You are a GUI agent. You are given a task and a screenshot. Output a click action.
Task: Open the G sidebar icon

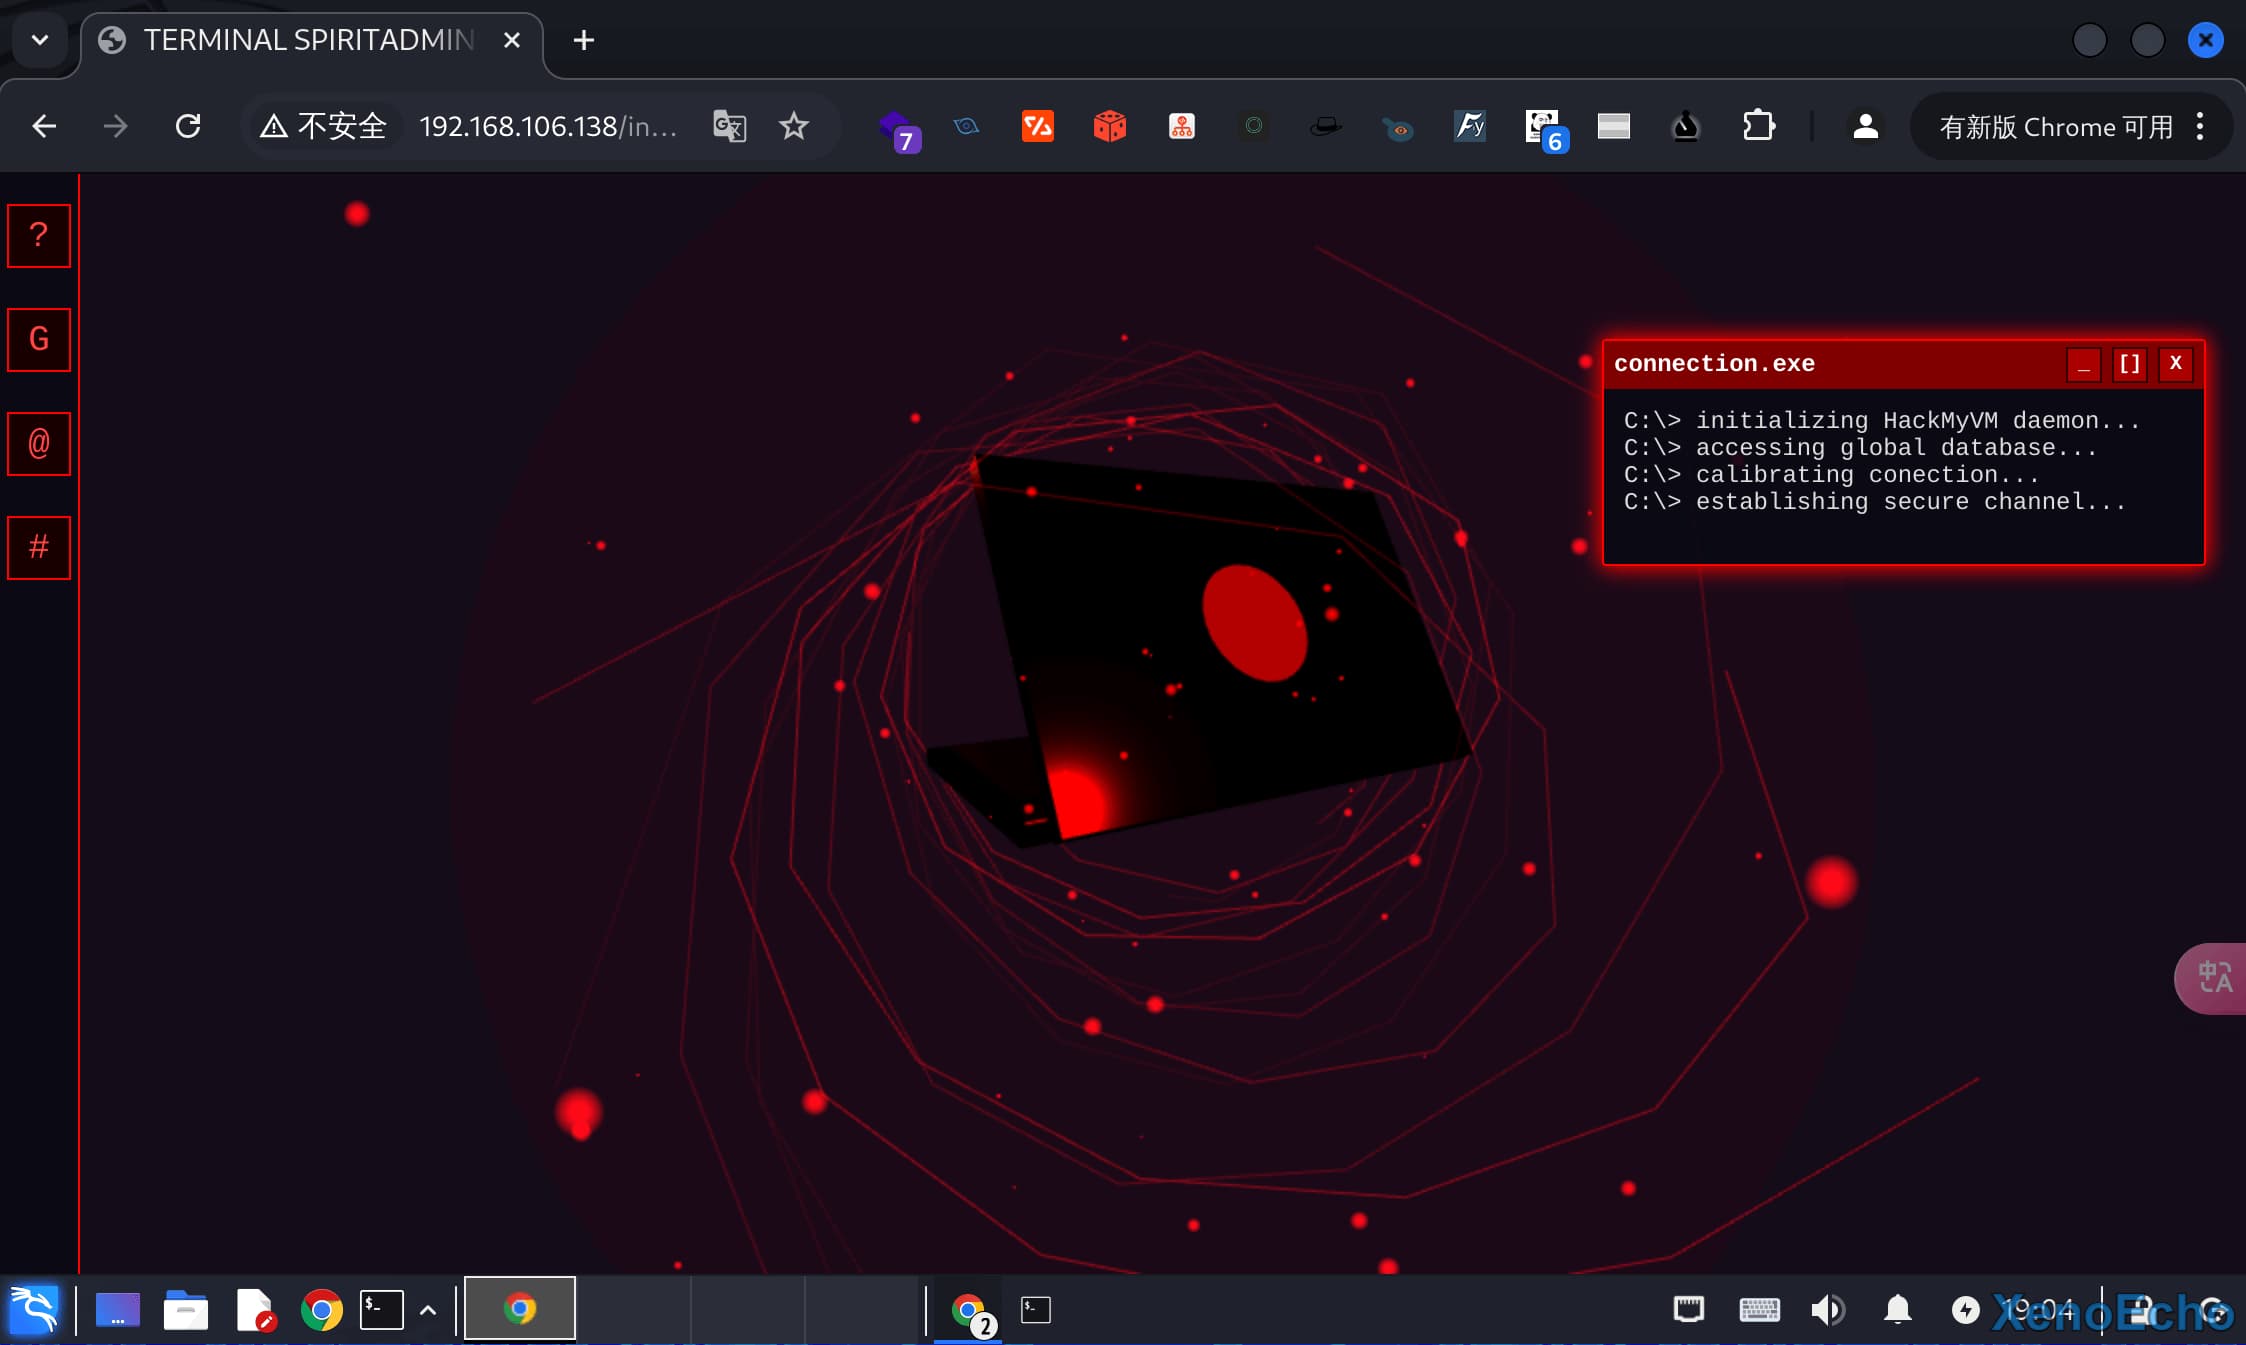(x=39, y=340)
